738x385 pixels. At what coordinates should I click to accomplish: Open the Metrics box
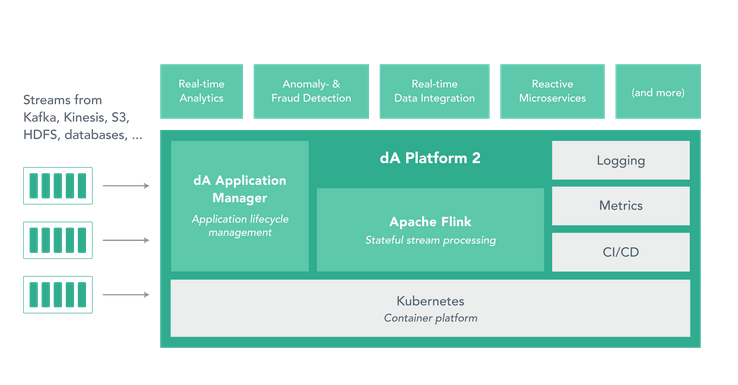(621, 206)
